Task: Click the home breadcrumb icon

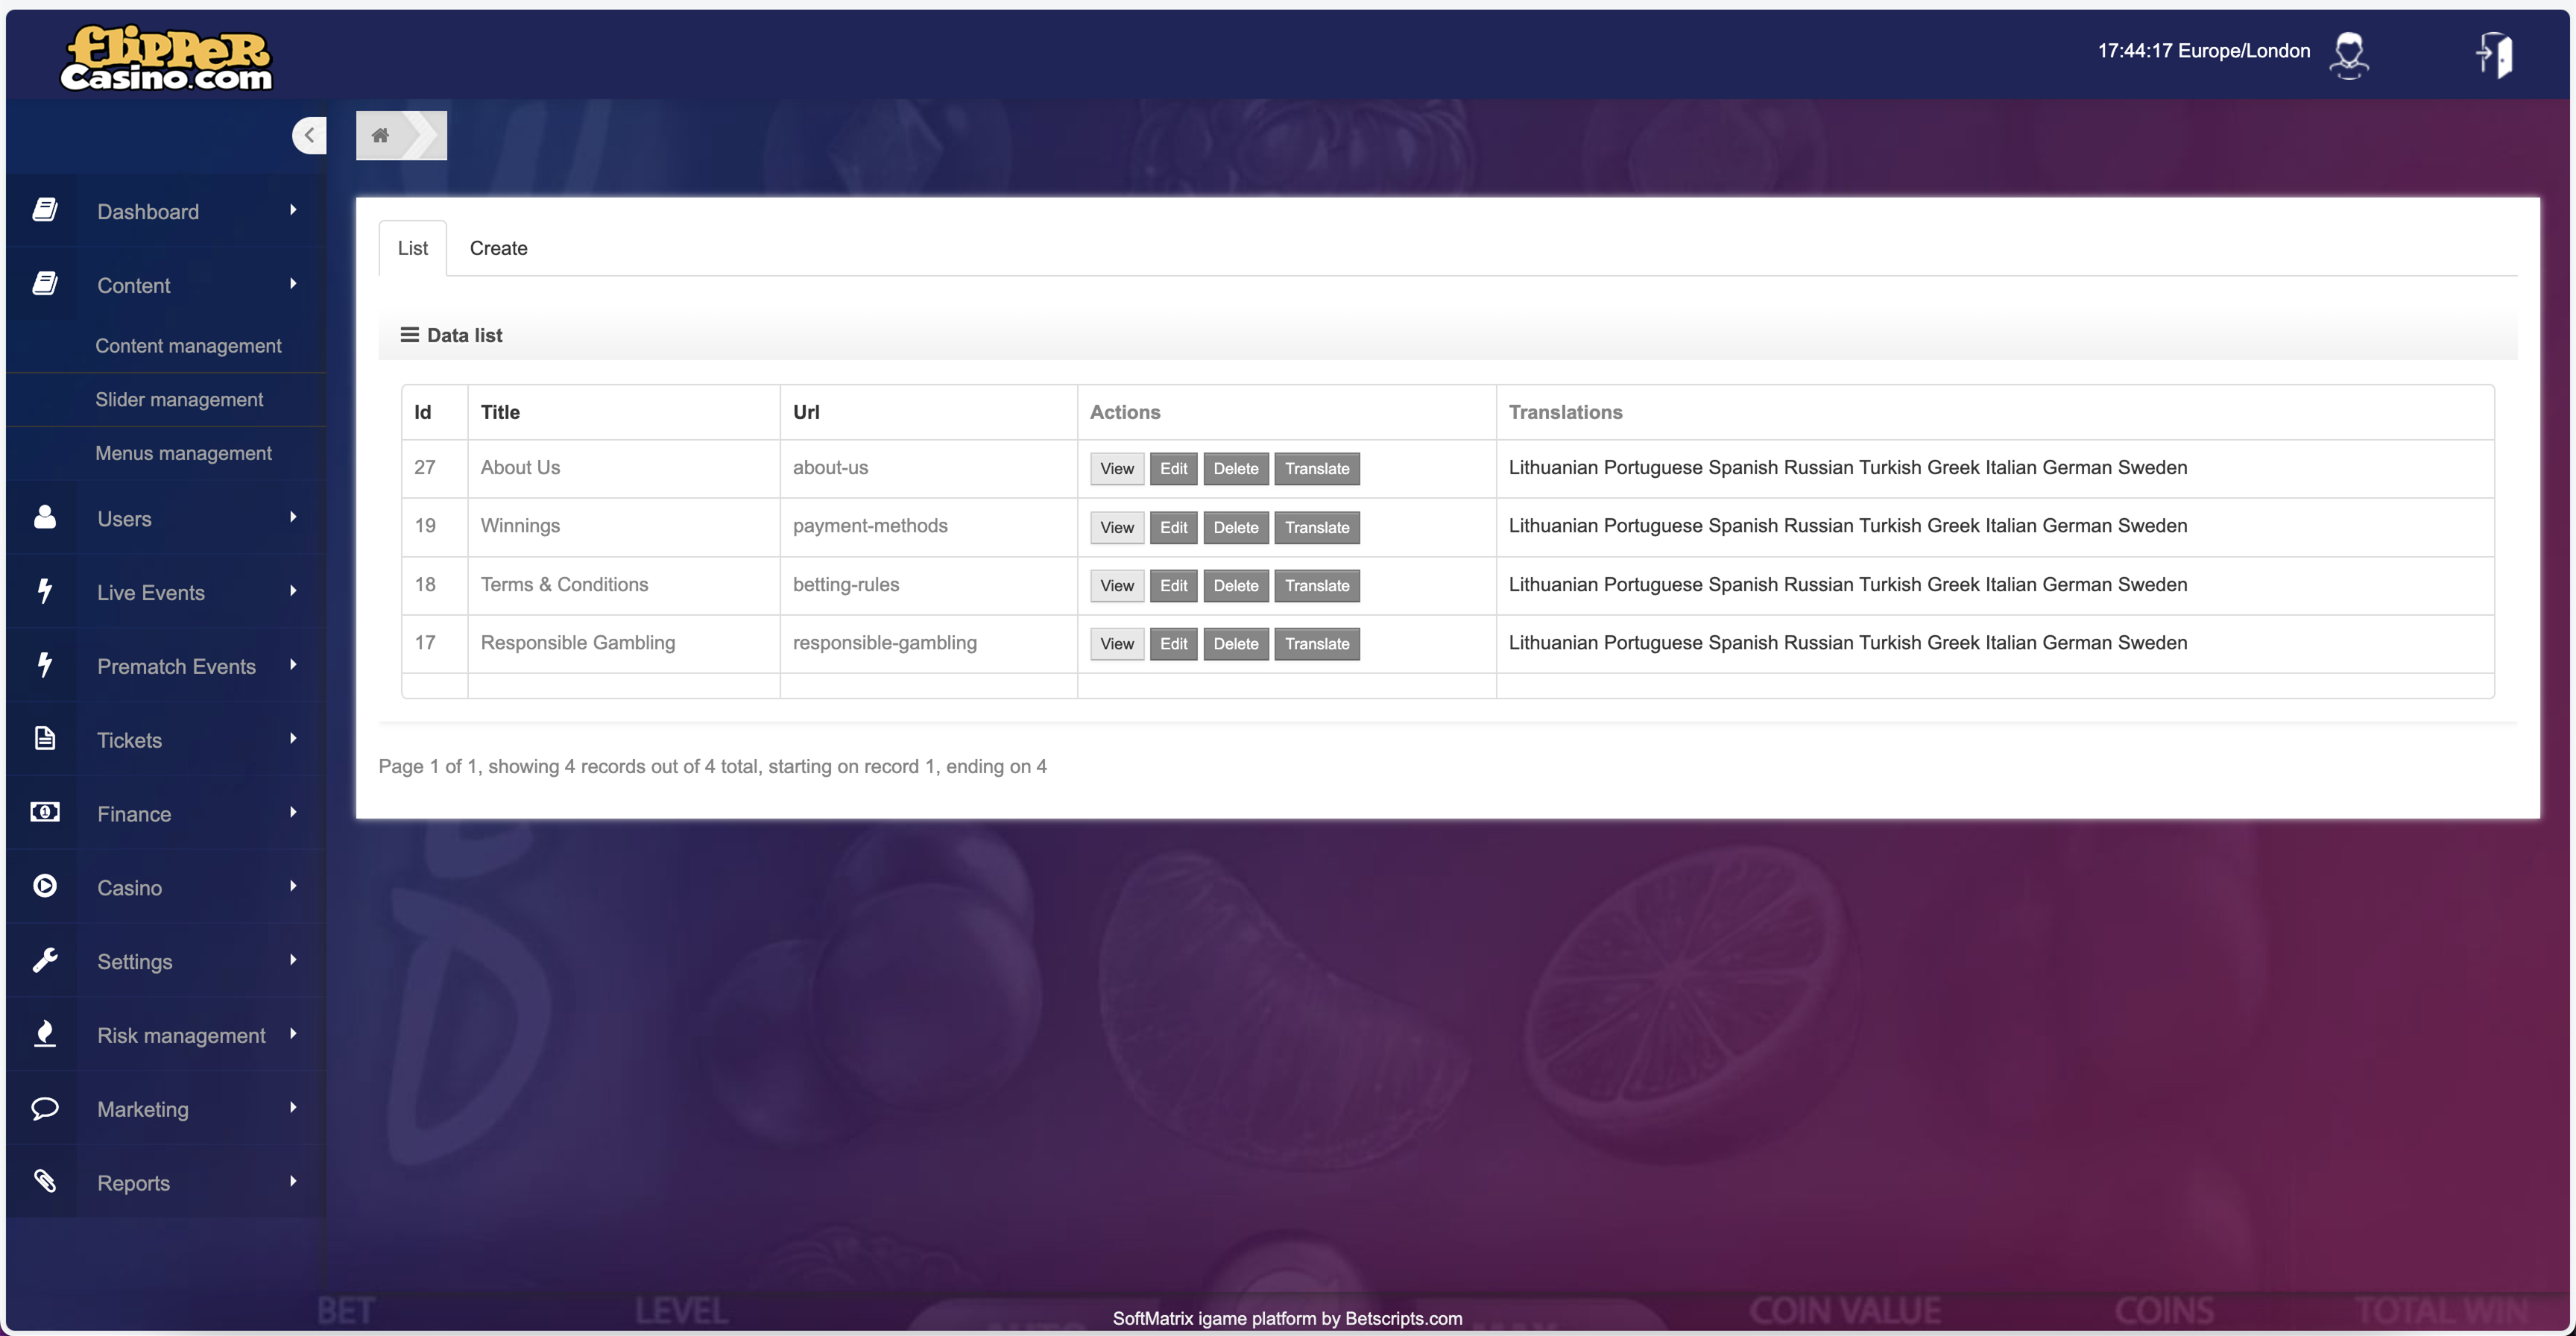Action: pyautogui.click(x=380, y=136)
